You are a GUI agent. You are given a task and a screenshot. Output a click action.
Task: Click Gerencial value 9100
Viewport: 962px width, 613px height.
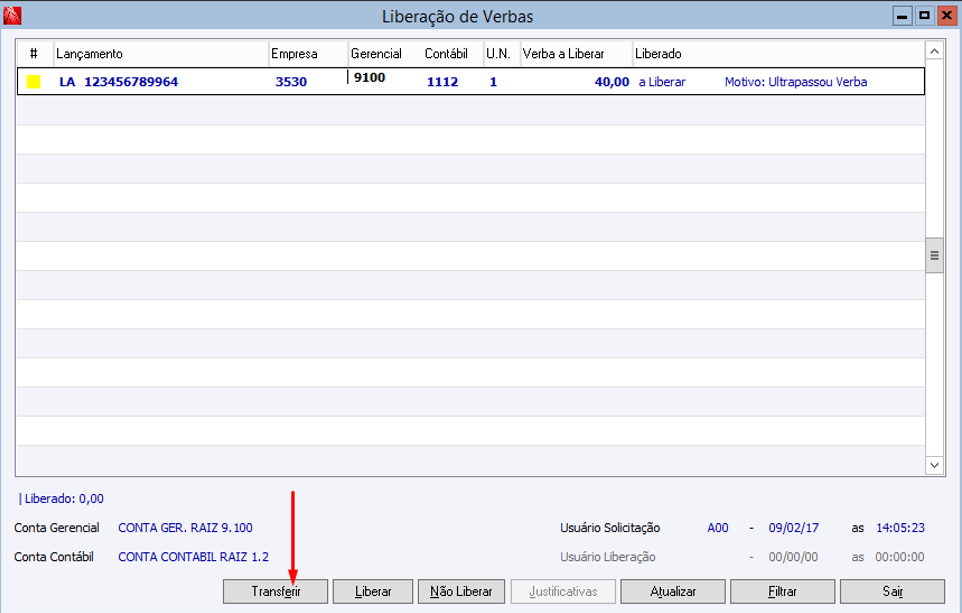click(369, 77)
